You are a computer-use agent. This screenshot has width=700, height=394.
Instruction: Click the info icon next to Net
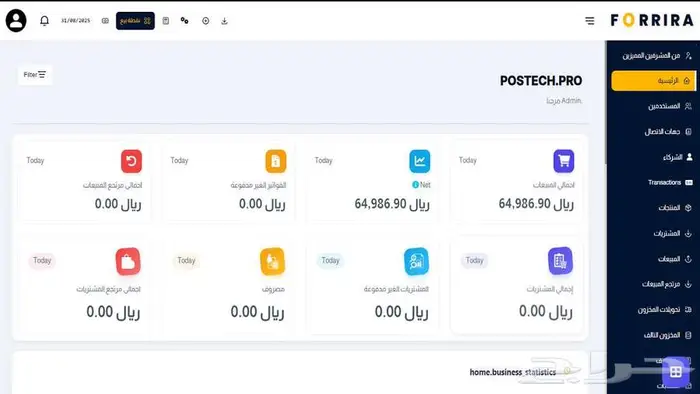[x=416, y=185]
